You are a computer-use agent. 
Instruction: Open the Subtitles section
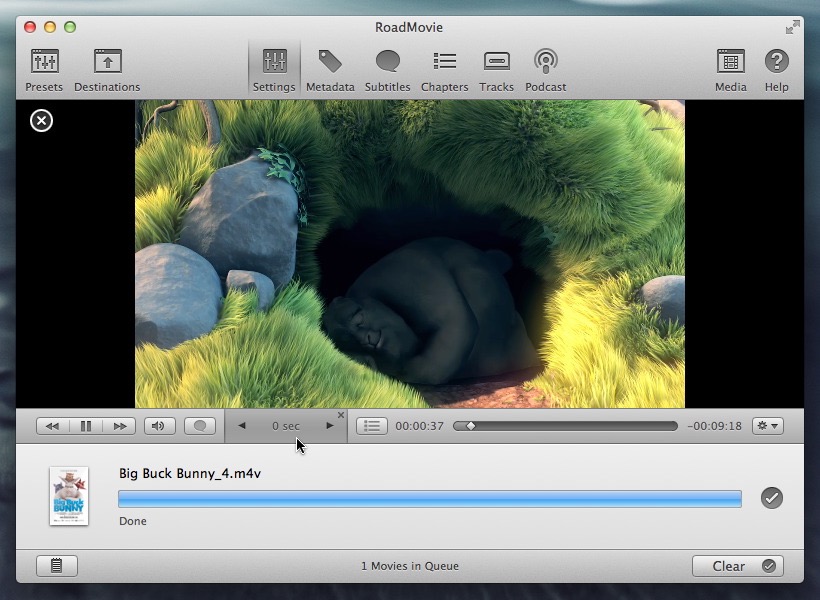(387, 70)
